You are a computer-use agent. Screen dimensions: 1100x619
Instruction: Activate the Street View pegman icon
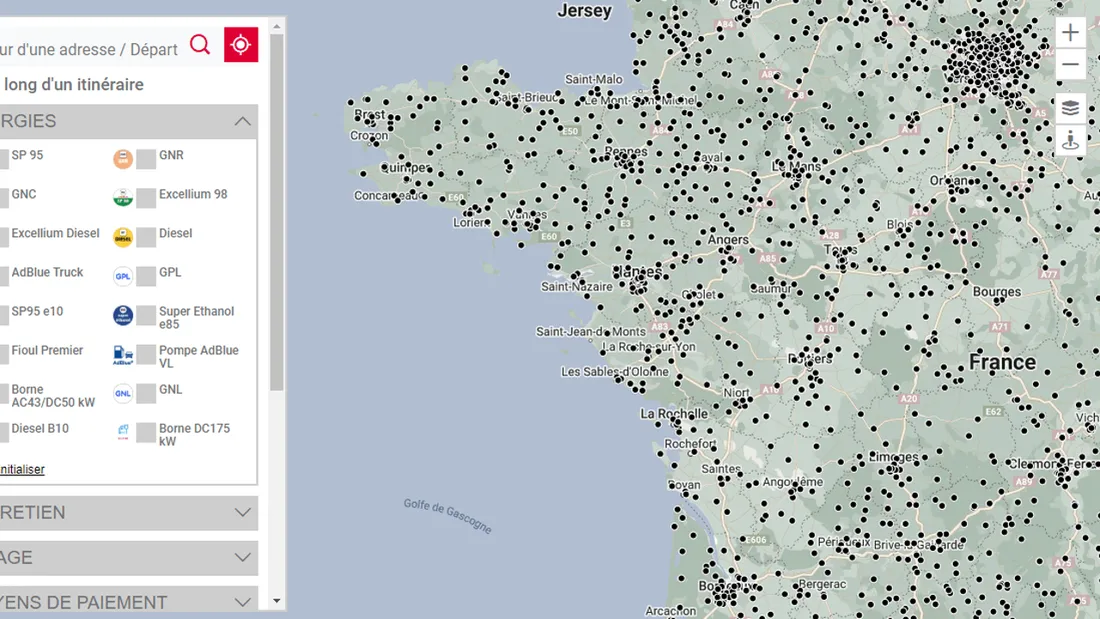tap(1070, 140)
